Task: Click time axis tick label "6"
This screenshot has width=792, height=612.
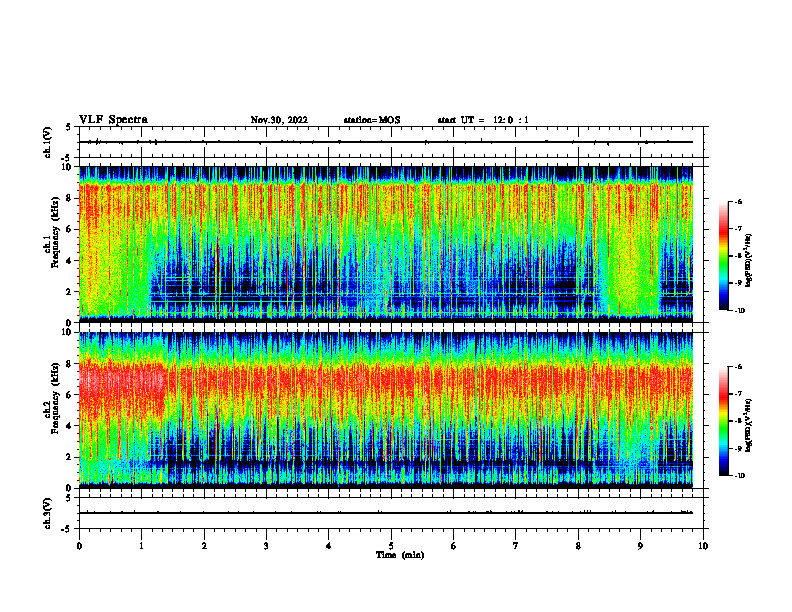Action: tap(454, 546)
